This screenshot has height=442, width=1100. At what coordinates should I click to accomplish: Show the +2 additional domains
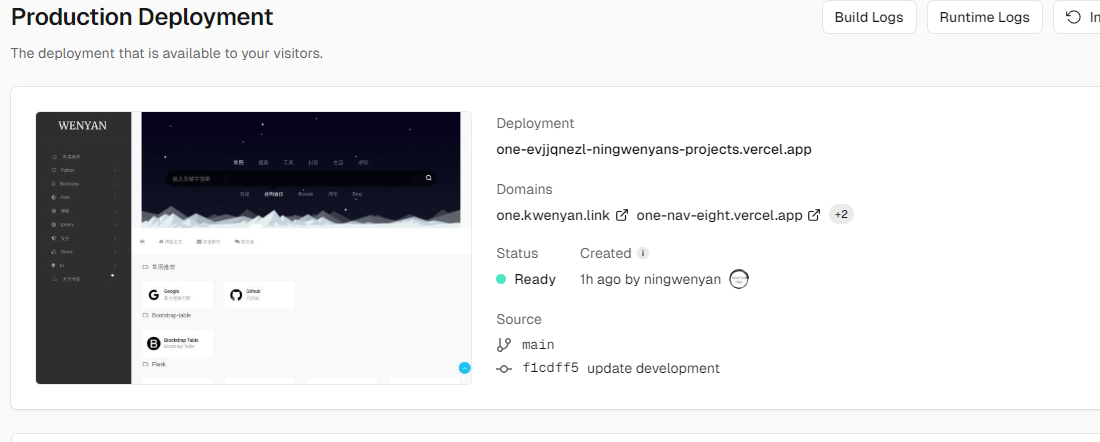coord(841,215)
